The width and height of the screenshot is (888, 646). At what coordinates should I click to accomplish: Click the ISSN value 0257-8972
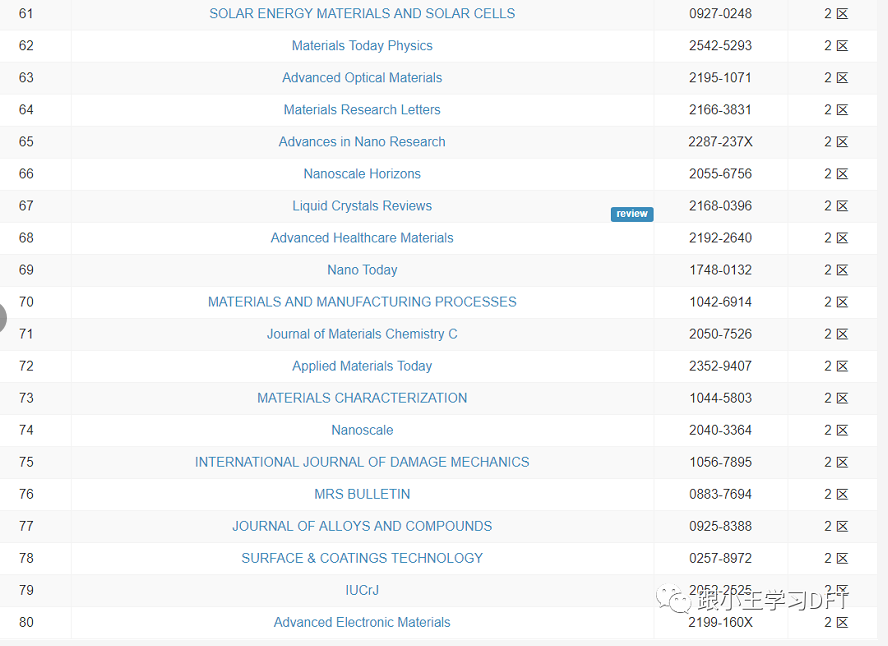720,558
